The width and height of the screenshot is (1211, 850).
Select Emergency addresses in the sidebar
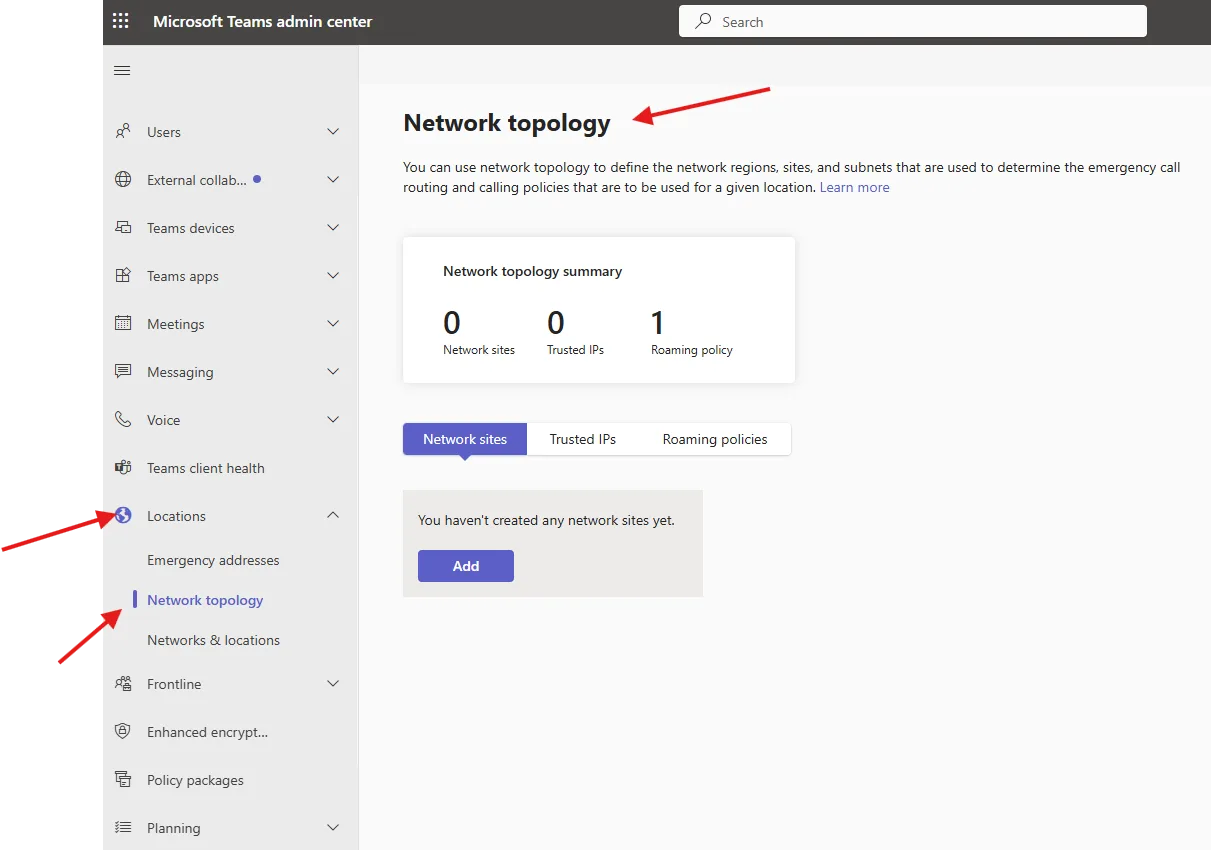click(213, 560)
